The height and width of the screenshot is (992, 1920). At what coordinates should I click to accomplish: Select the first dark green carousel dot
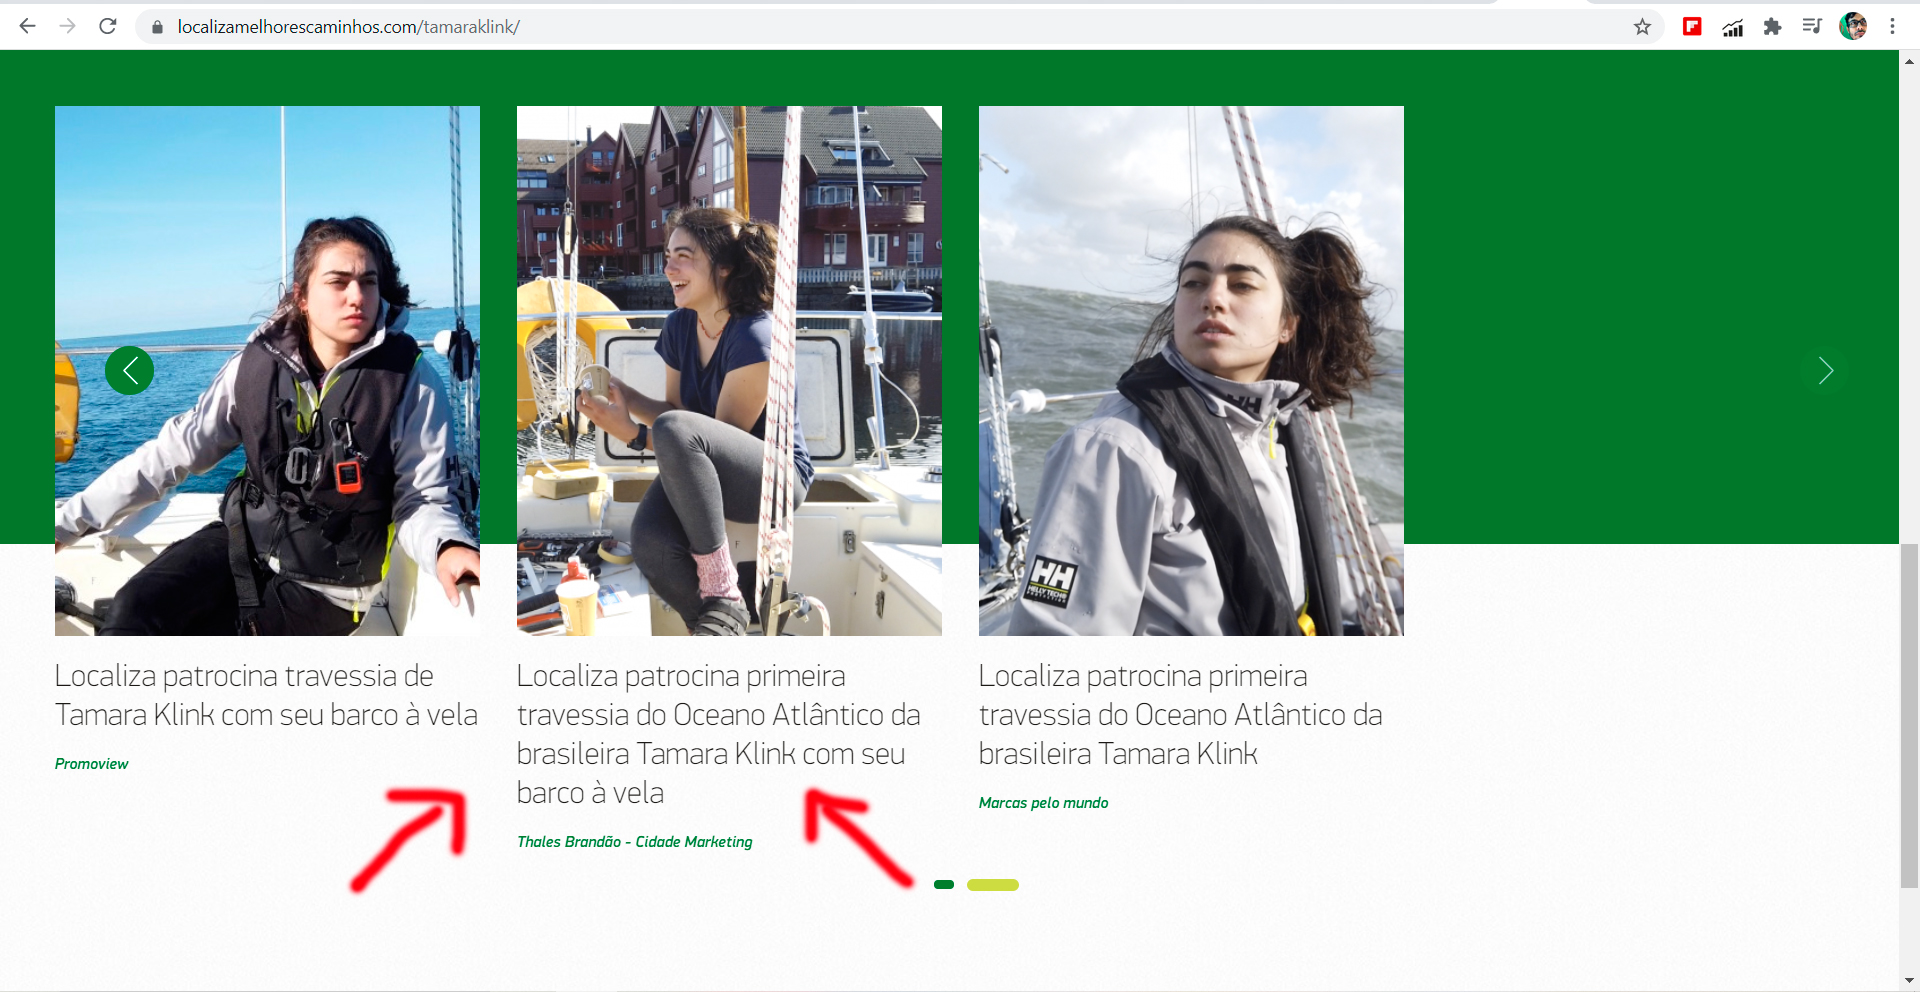(x=944, y=885)
